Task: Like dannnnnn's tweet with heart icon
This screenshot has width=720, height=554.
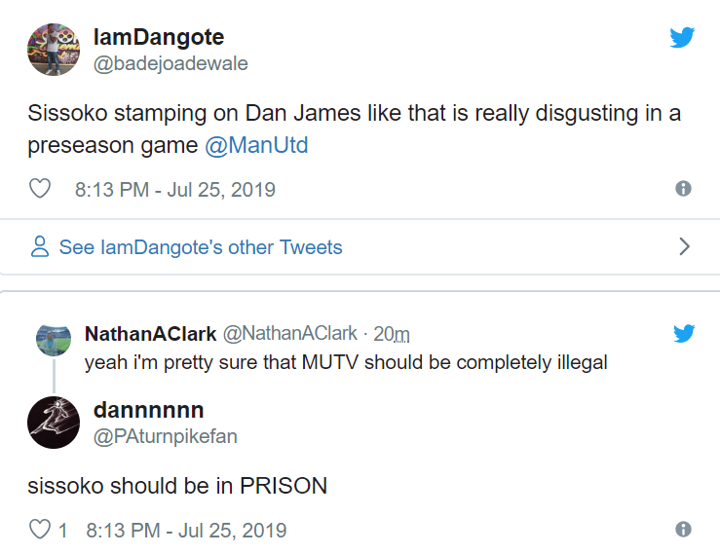Action: [x=40, y=530]
